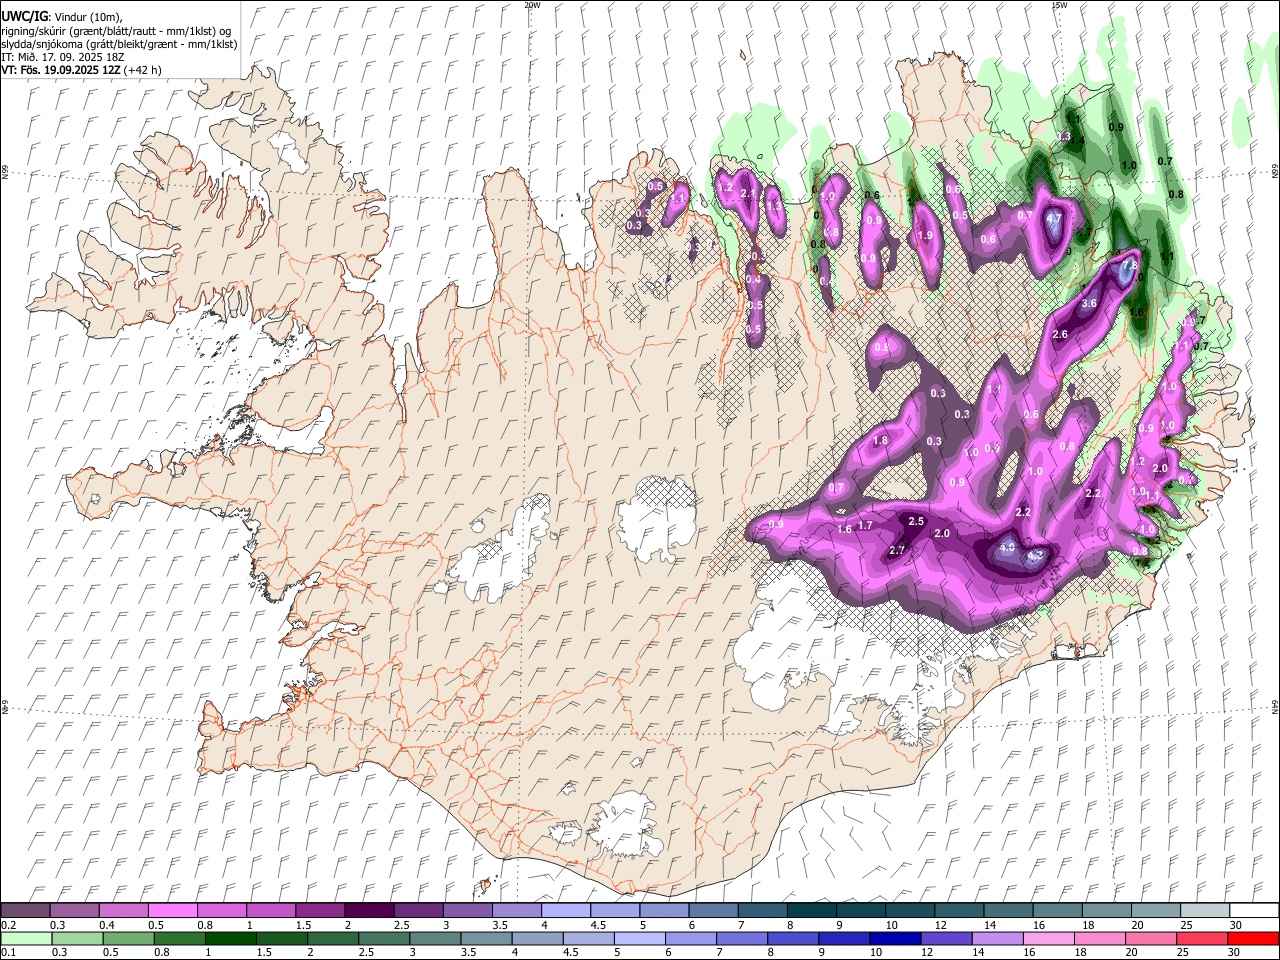
Task: Select the snow legend swatch between 1 and 1.5
Action: pos(271,910)
